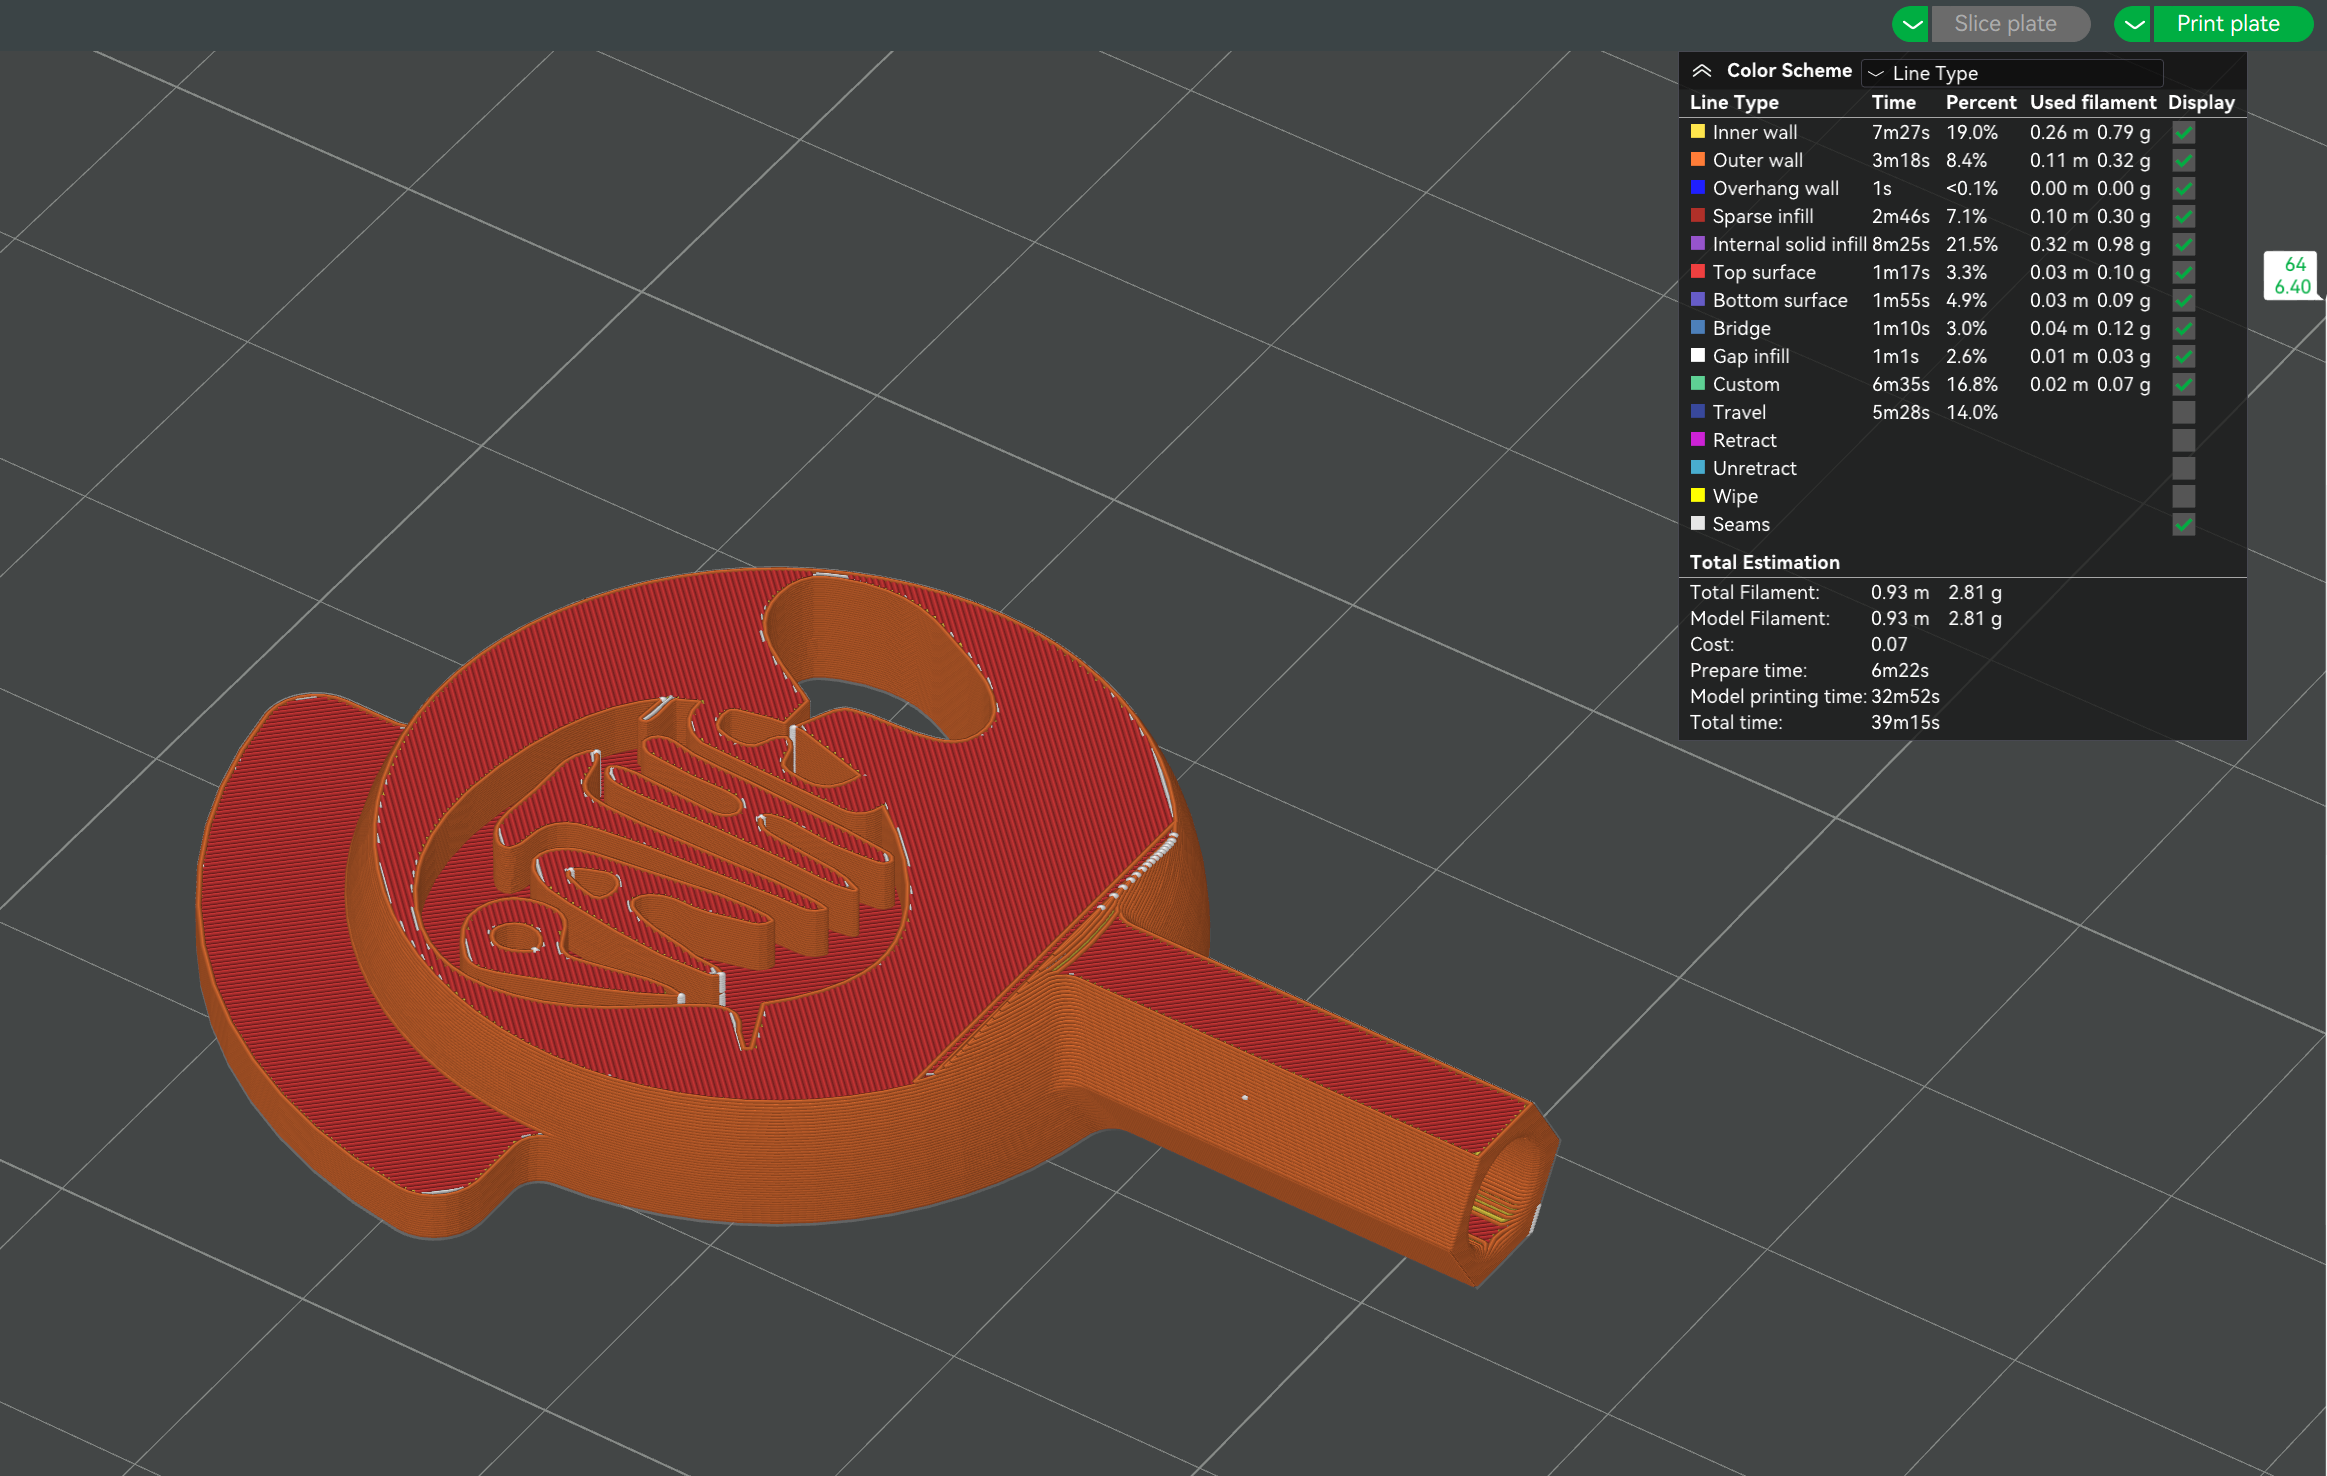Click the Used filament column header
The width and height of the screenshot is (2327, 1476).
2092,102
